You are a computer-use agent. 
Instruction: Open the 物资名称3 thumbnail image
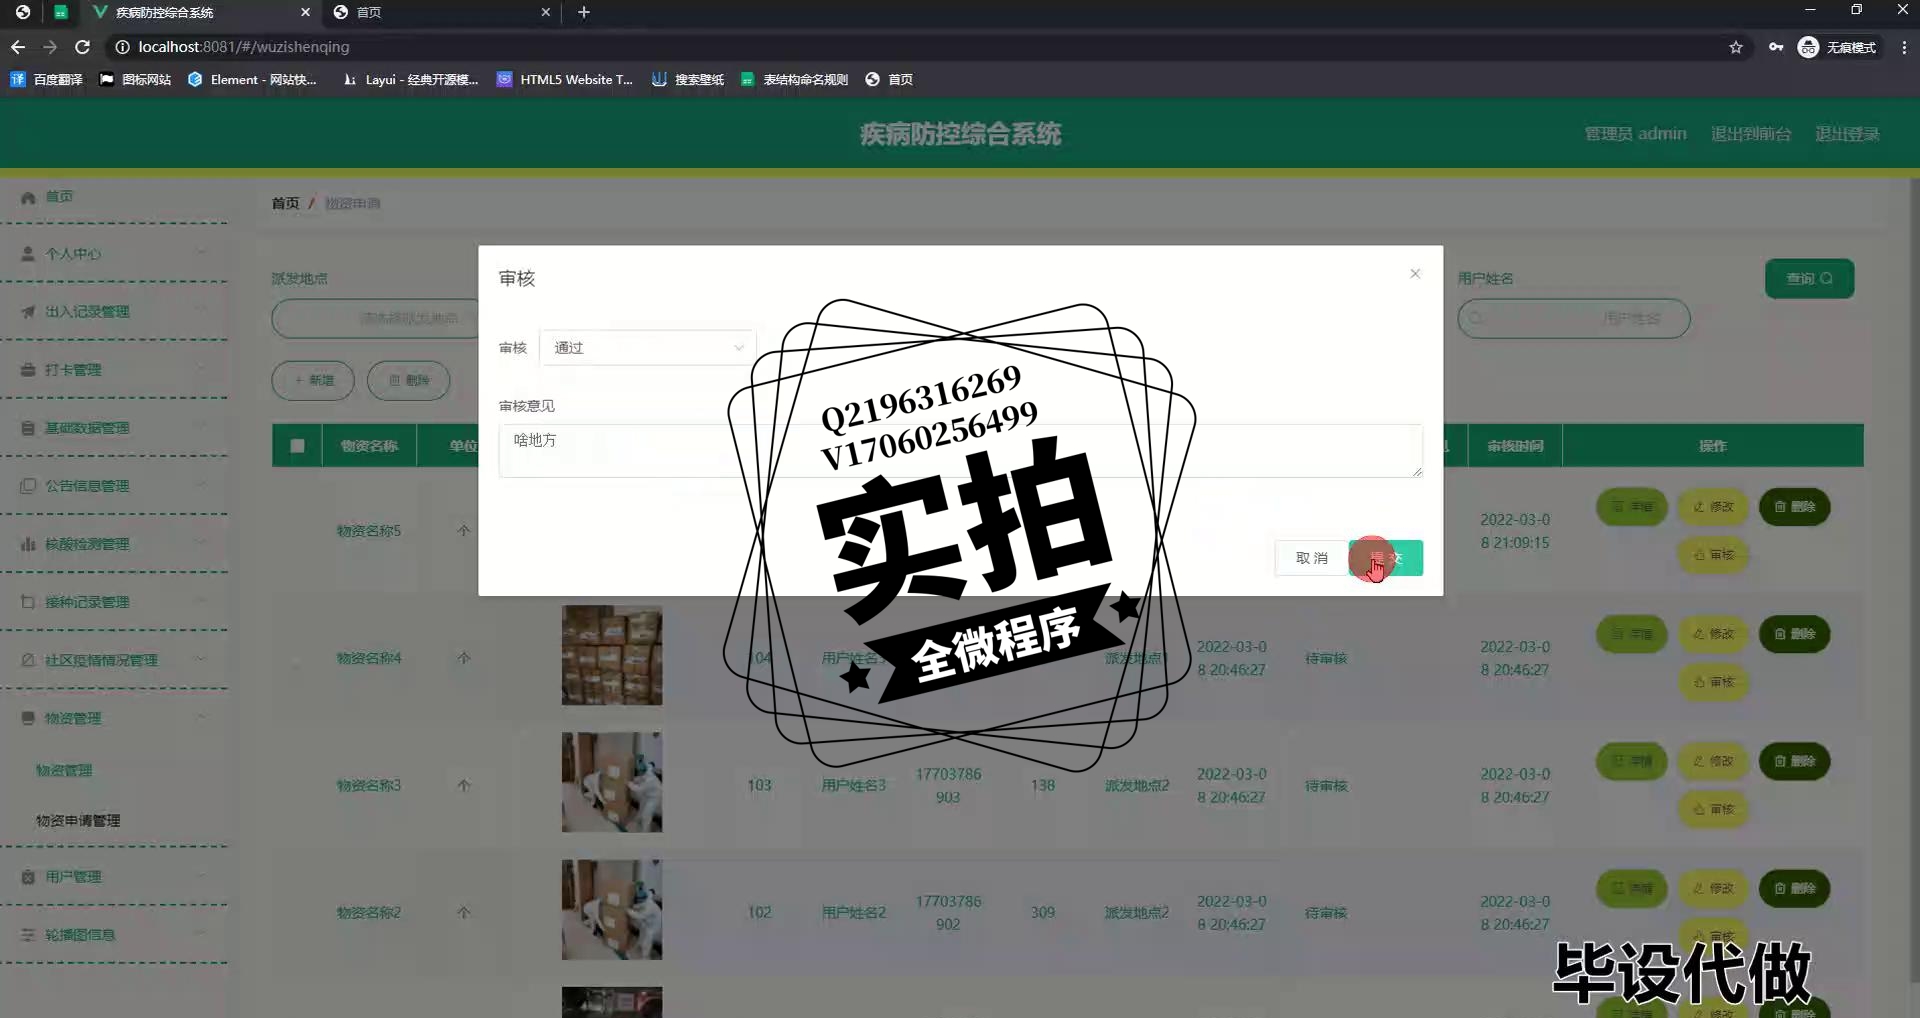[x=611, y=782]
